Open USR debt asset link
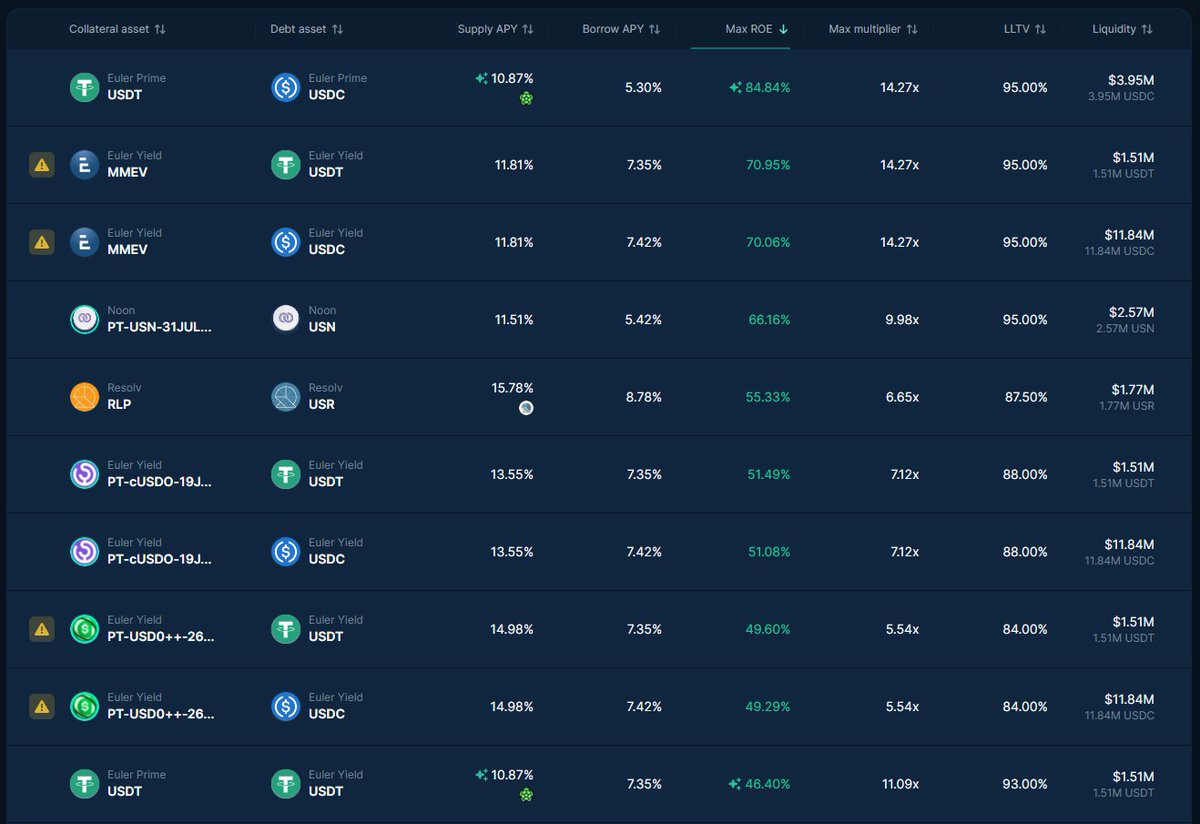Image resolution: width=1200 pixels, height=824 pixels. tap(321, 404)
